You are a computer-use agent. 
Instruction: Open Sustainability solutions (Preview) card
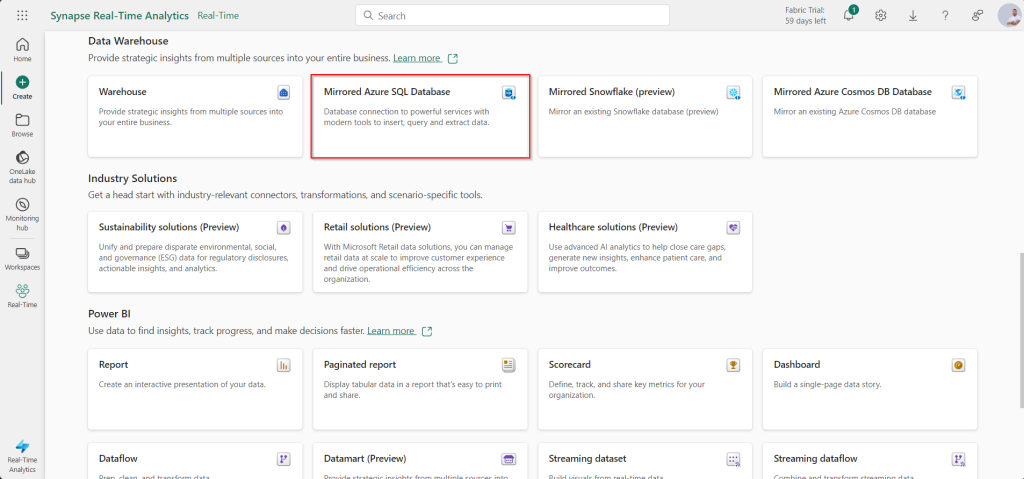[195, 252]
